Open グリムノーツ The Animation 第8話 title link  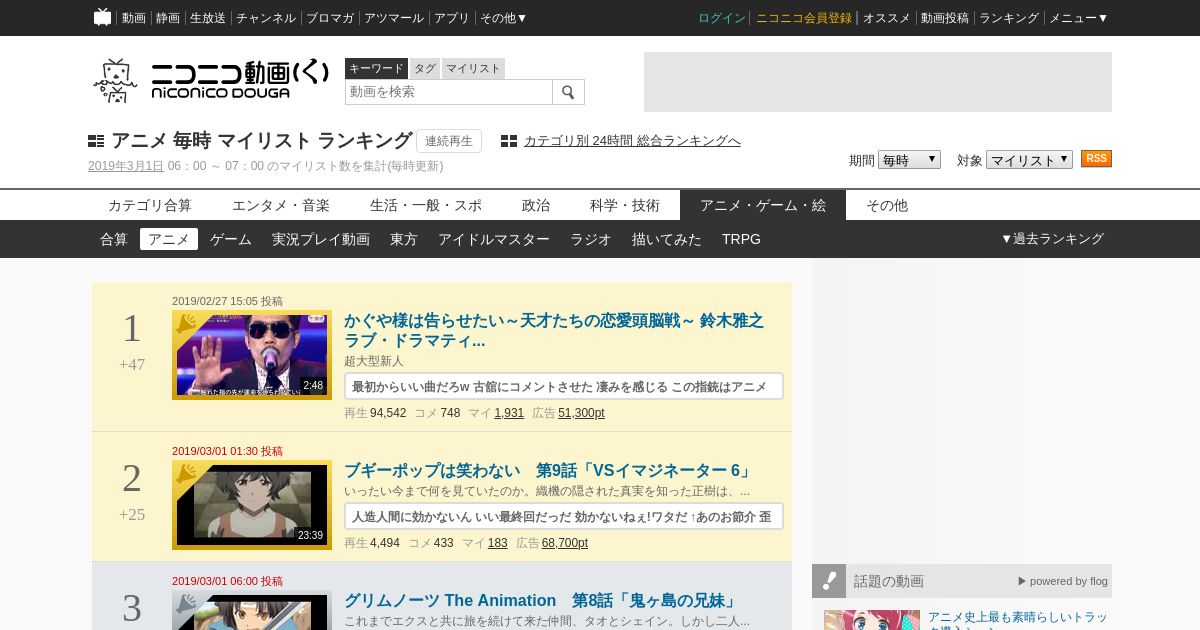point(543,601)
